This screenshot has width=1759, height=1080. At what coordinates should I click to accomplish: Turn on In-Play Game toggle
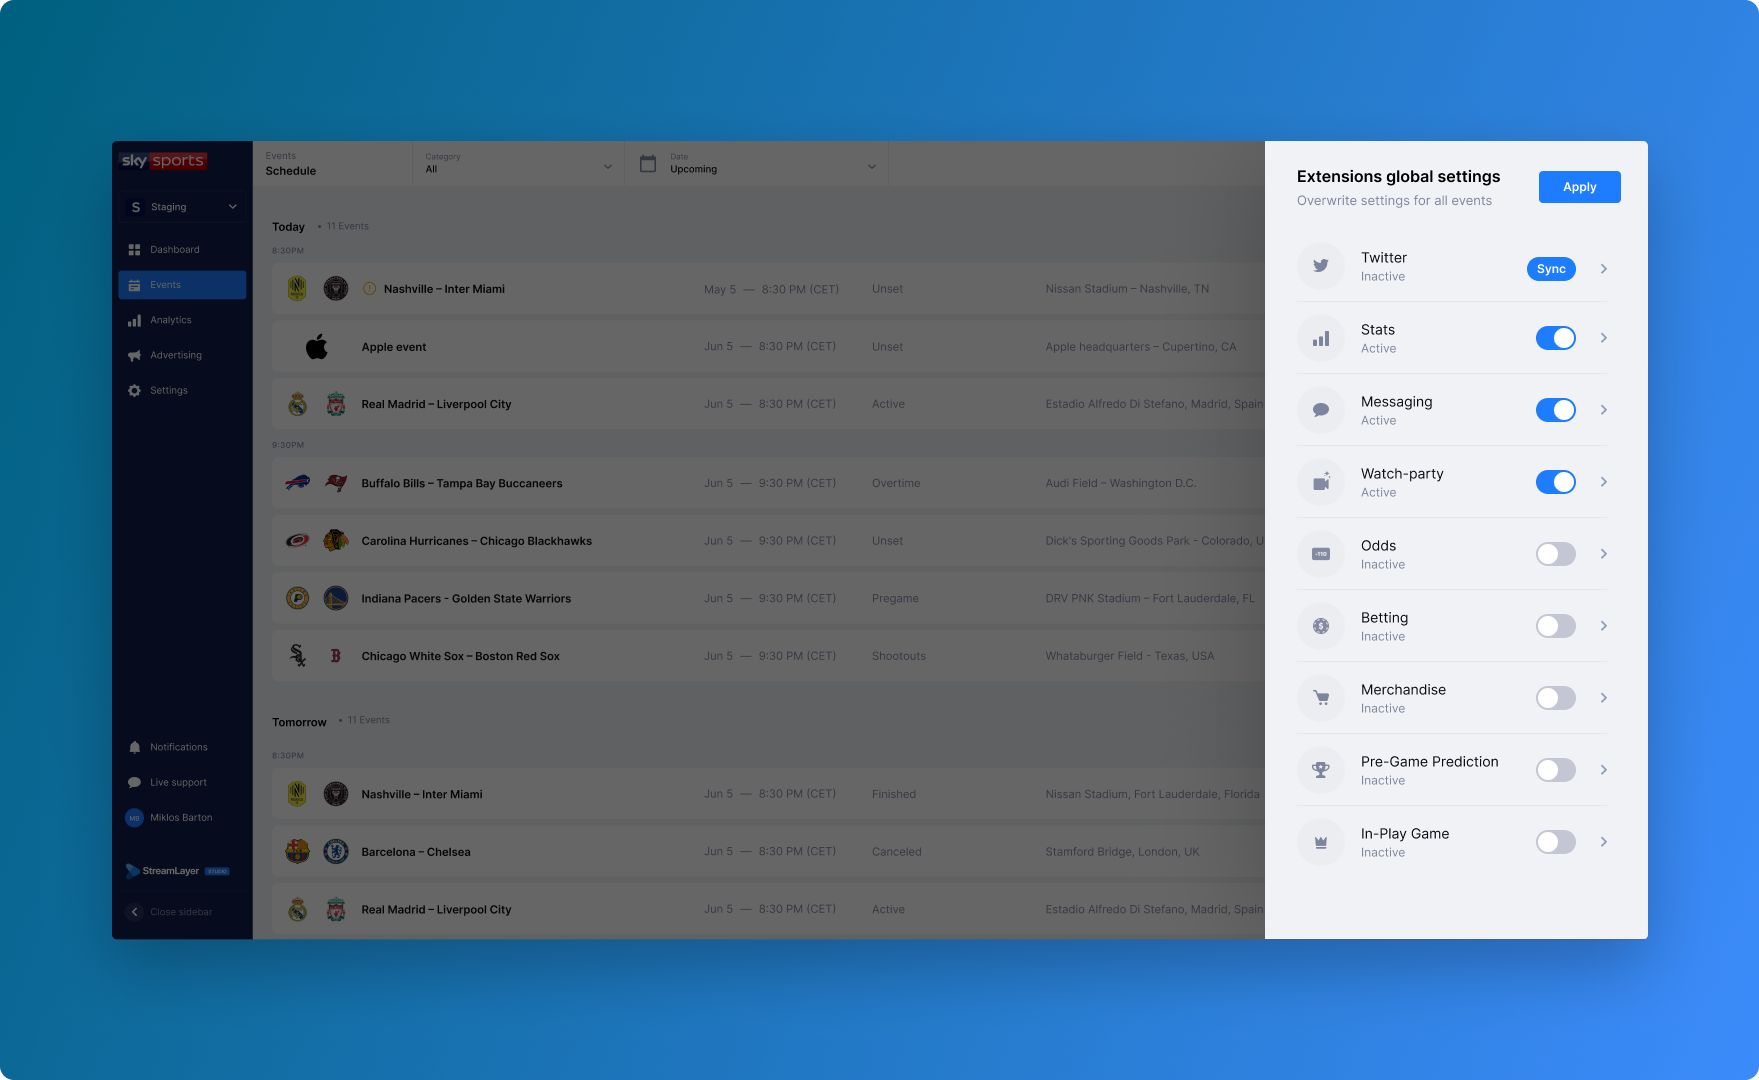tap(1556, 842)
